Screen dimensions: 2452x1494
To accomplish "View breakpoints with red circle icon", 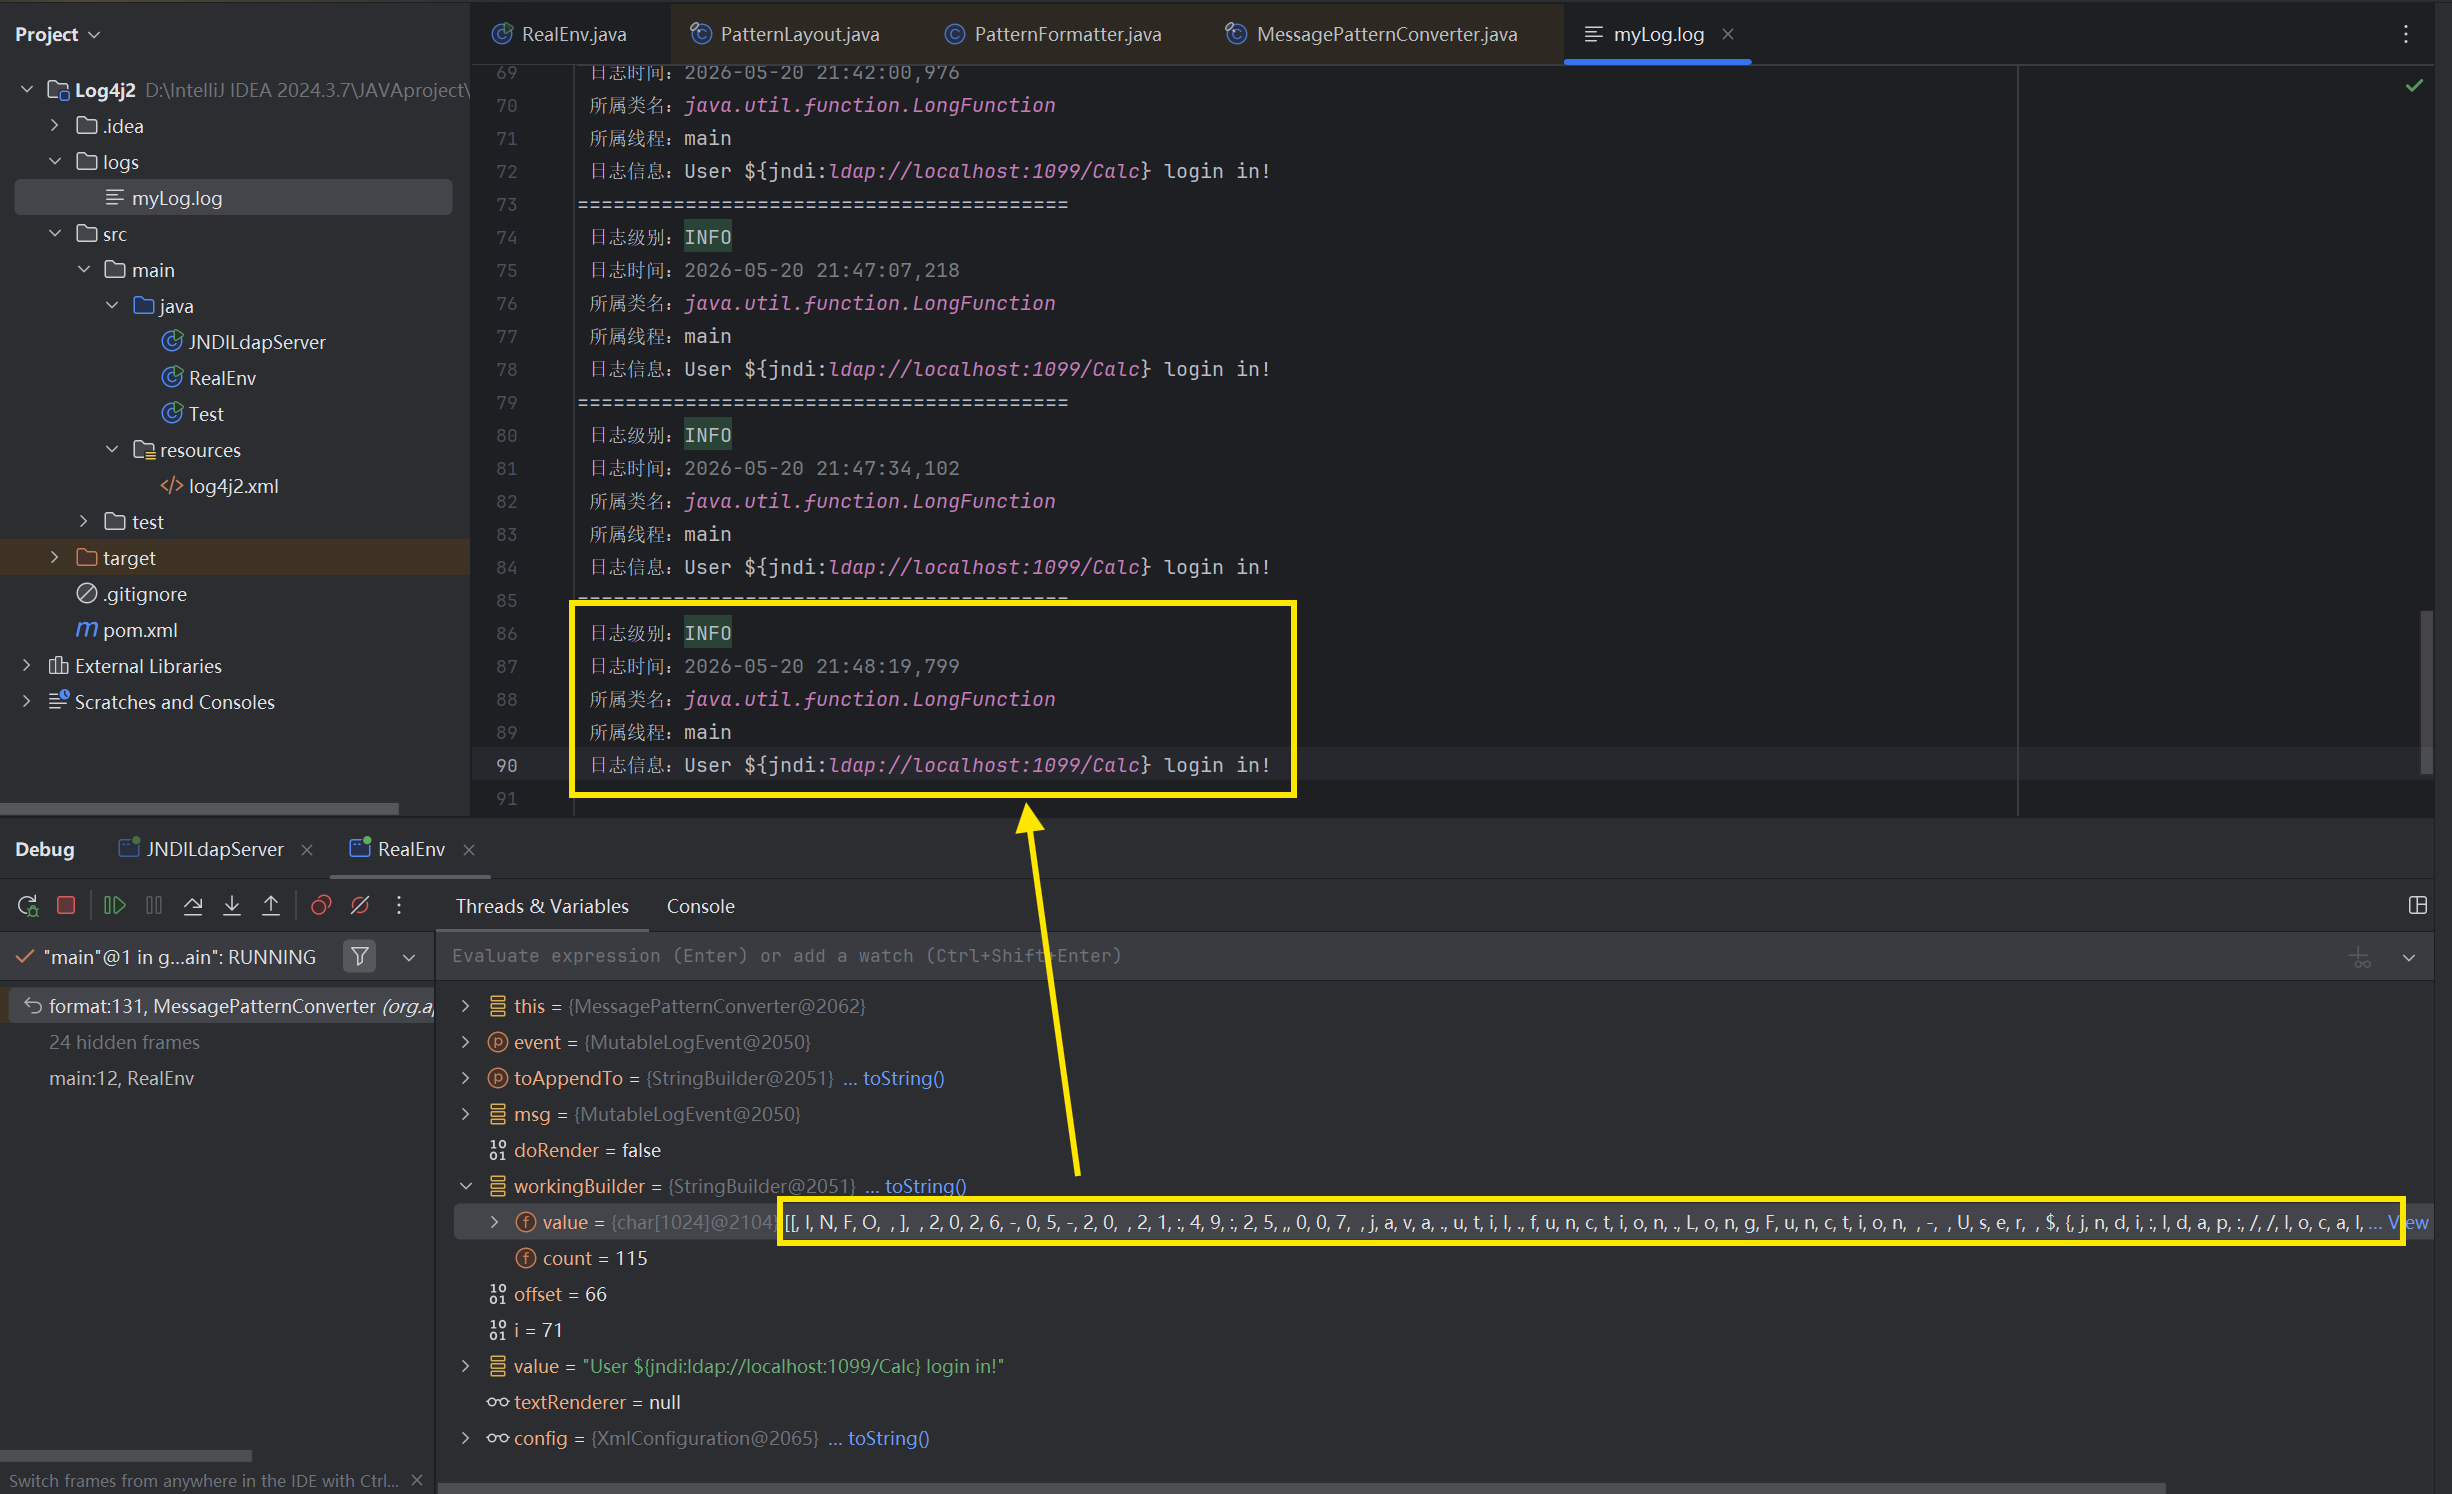I will tap(321, 906).
